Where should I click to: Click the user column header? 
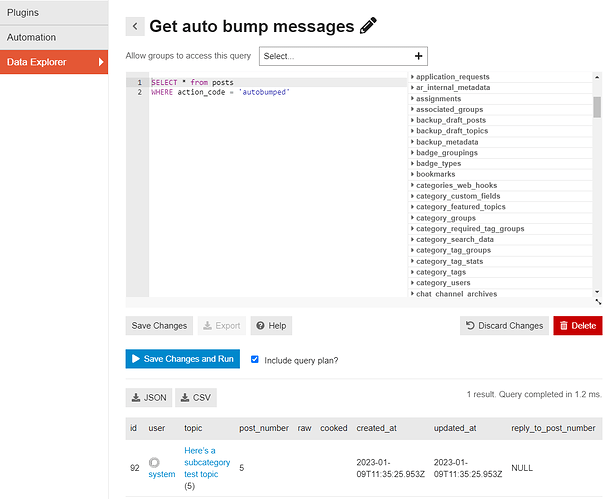(157, 428)
